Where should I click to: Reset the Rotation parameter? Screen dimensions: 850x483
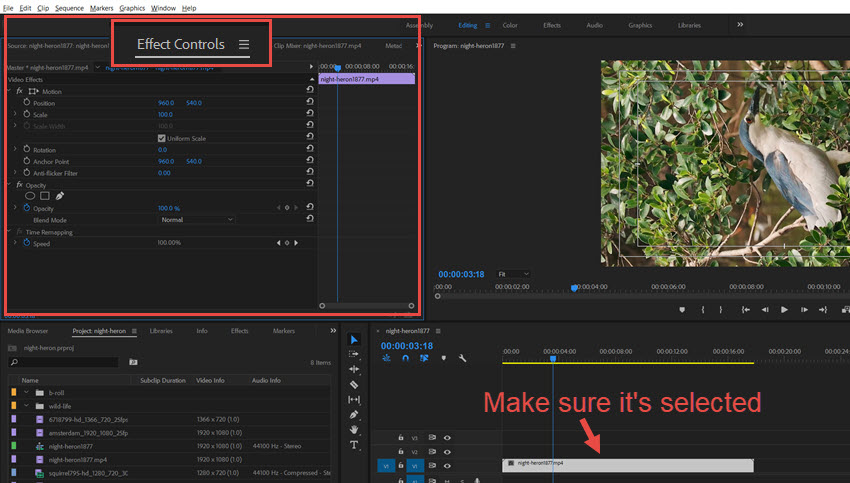[x=310, y=148]
